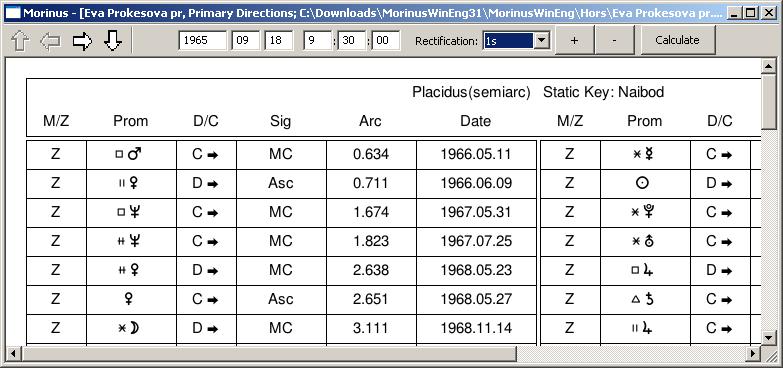Click the vertical scrollbar up arrow
Viewport: 783px width, 368px height.
click(x=769, y=66)
